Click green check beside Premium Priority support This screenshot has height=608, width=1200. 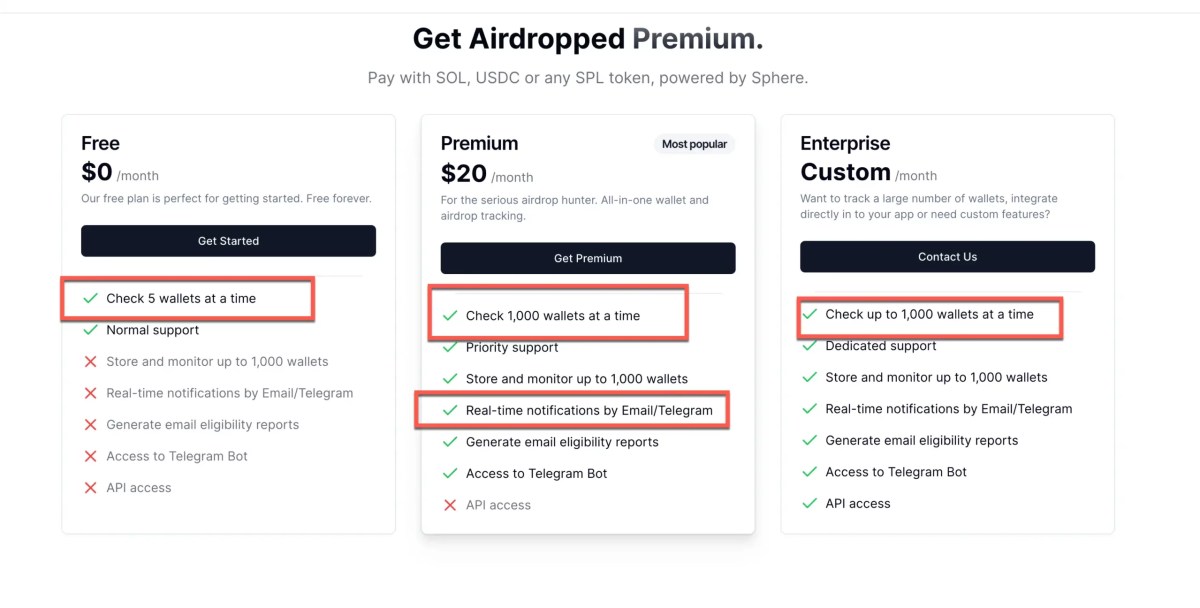[450, 347]
